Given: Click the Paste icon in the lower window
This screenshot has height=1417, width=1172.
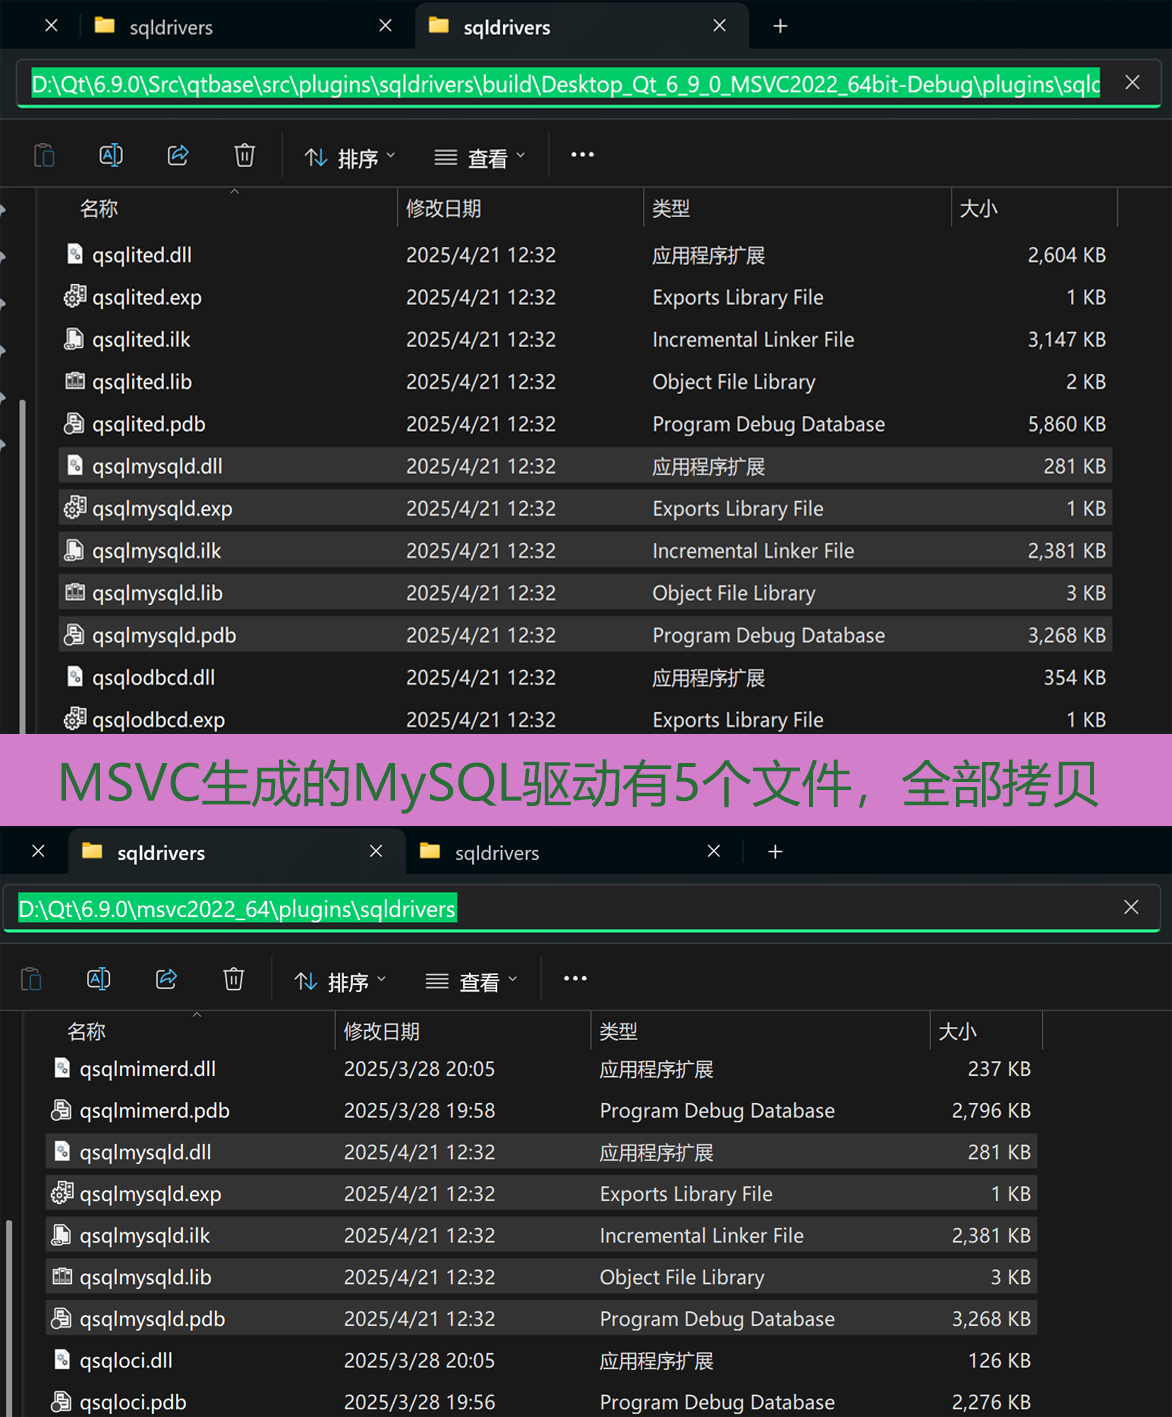Looking at the screenshot, I should pyautogui.click(x=31, y=979).
